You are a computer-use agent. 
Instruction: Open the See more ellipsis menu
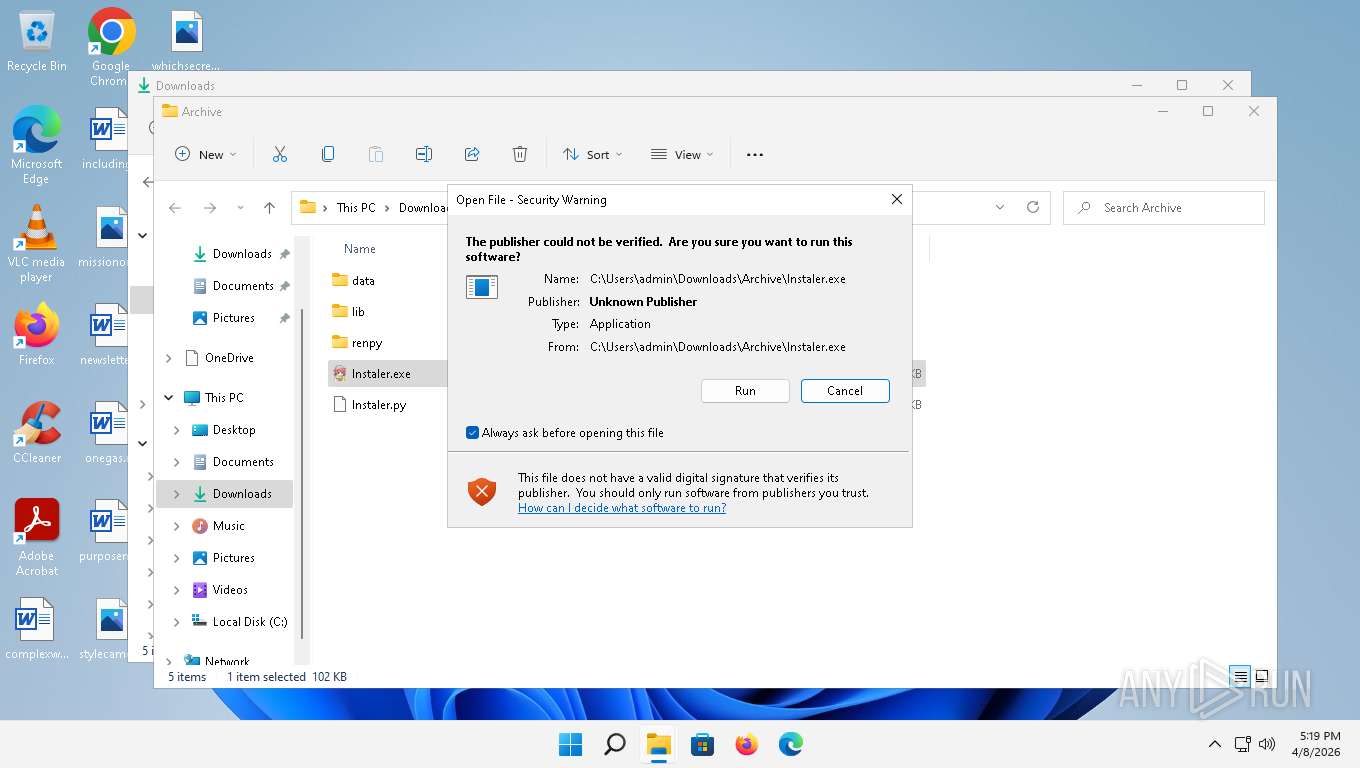click(755, 154)
